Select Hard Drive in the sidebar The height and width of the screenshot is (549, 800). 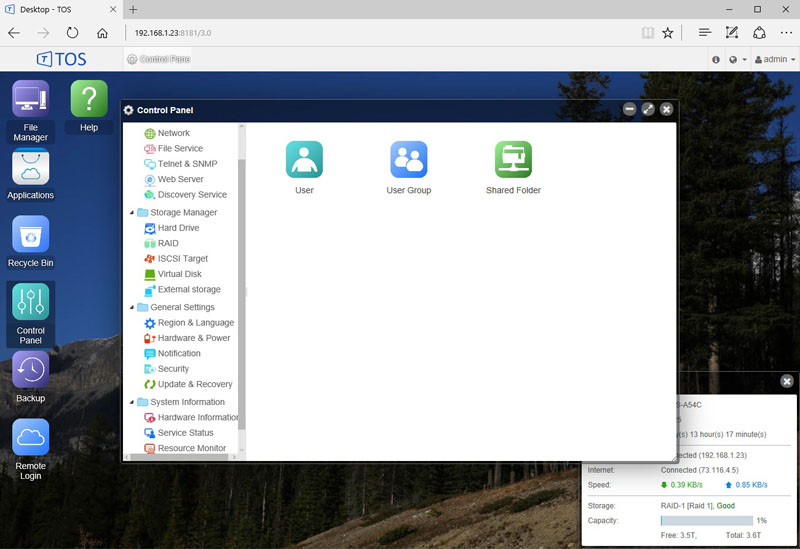178,228
